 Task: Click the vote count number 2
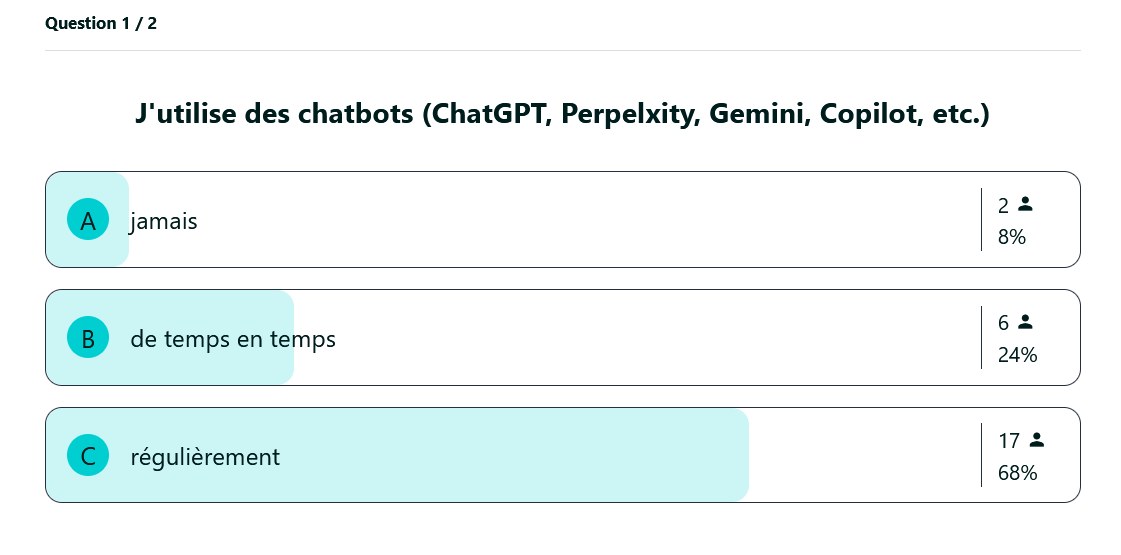coord(1004,205)
